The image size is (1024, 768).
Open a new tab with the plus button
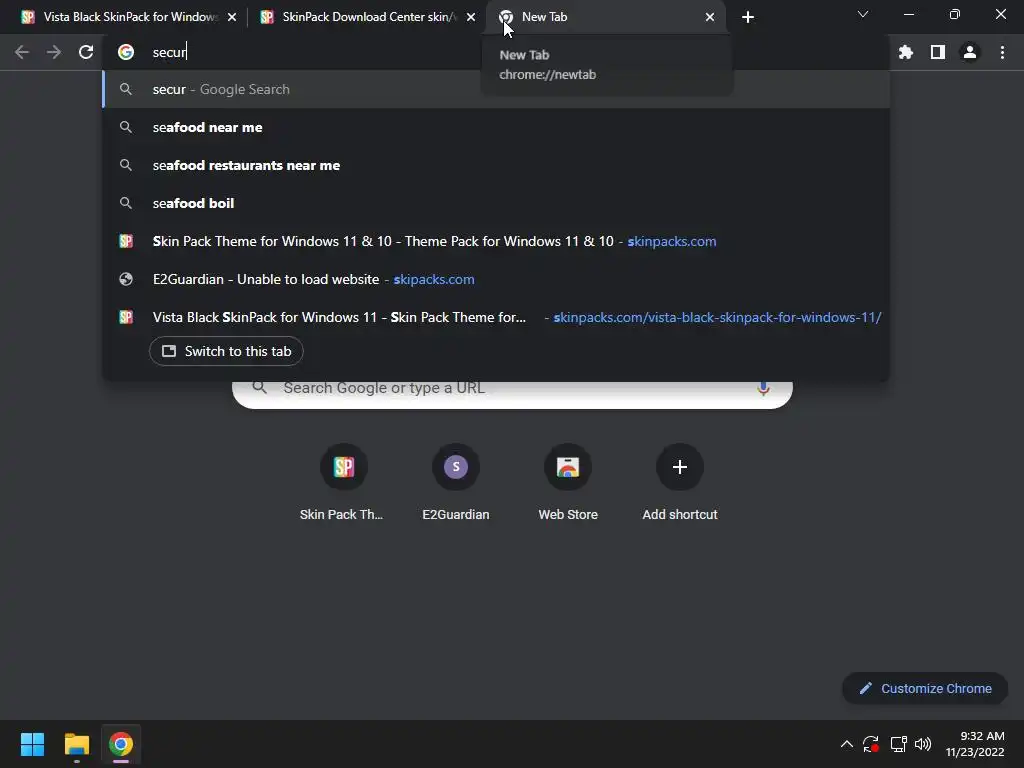click(x=748, y=17)
